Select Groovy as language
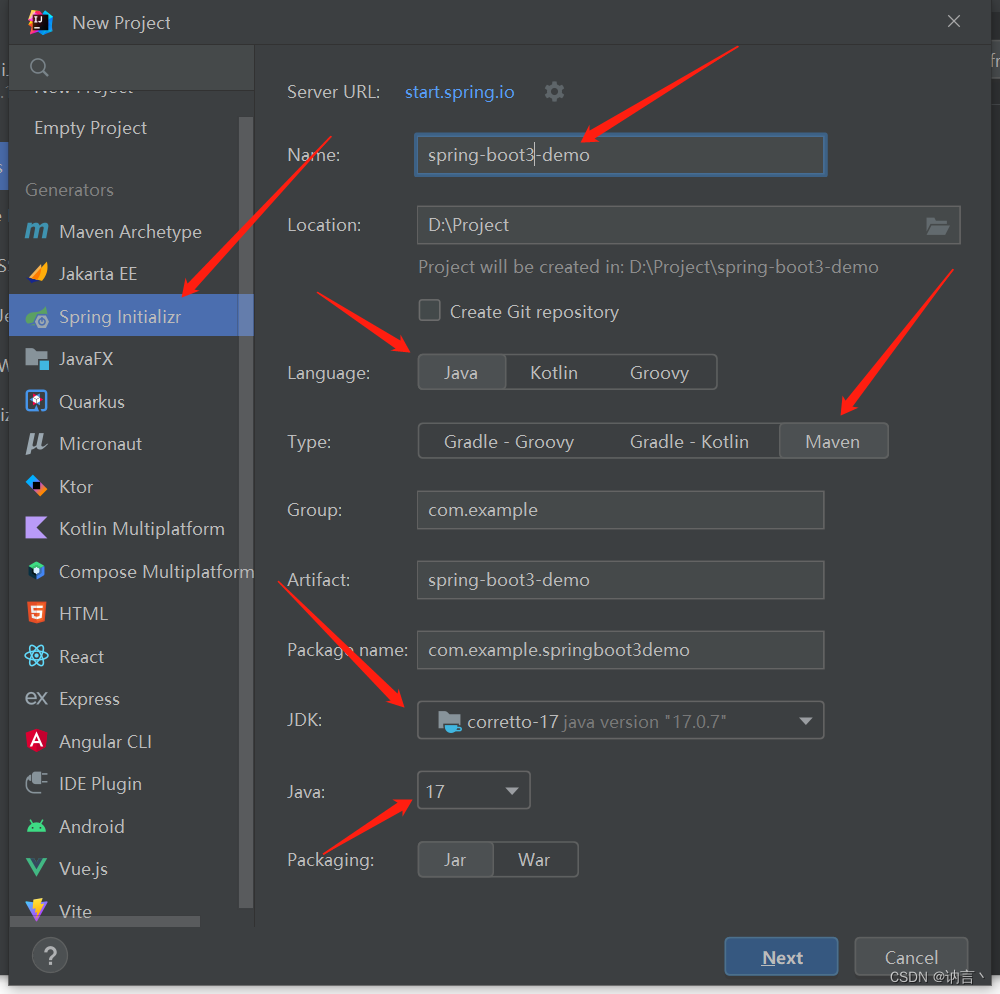The height and width of the screenshot is (994, 1000). pyautogui.click(x=659, y=372)
